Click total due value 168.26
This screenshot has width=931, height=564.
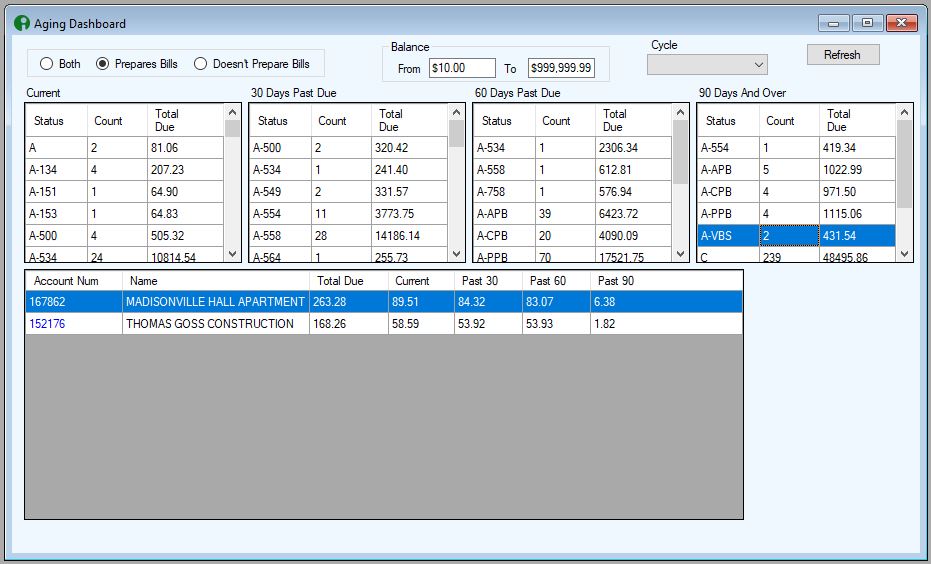click(x=349, y=324)
